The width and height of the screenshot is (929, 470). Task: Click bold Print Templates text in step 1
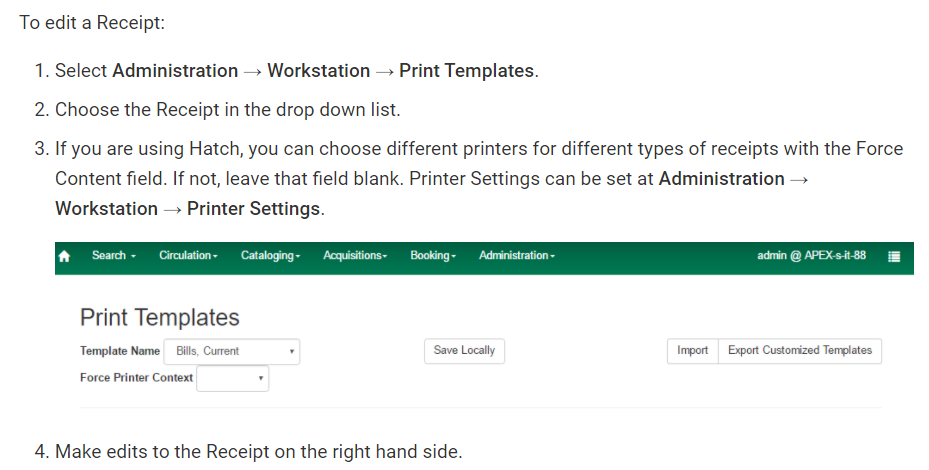point(467,71)
